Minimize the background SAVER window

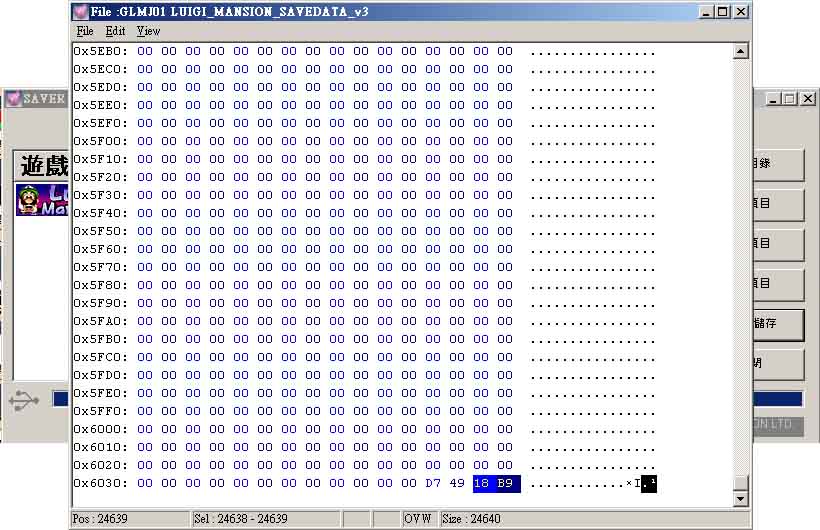[773, 98]
